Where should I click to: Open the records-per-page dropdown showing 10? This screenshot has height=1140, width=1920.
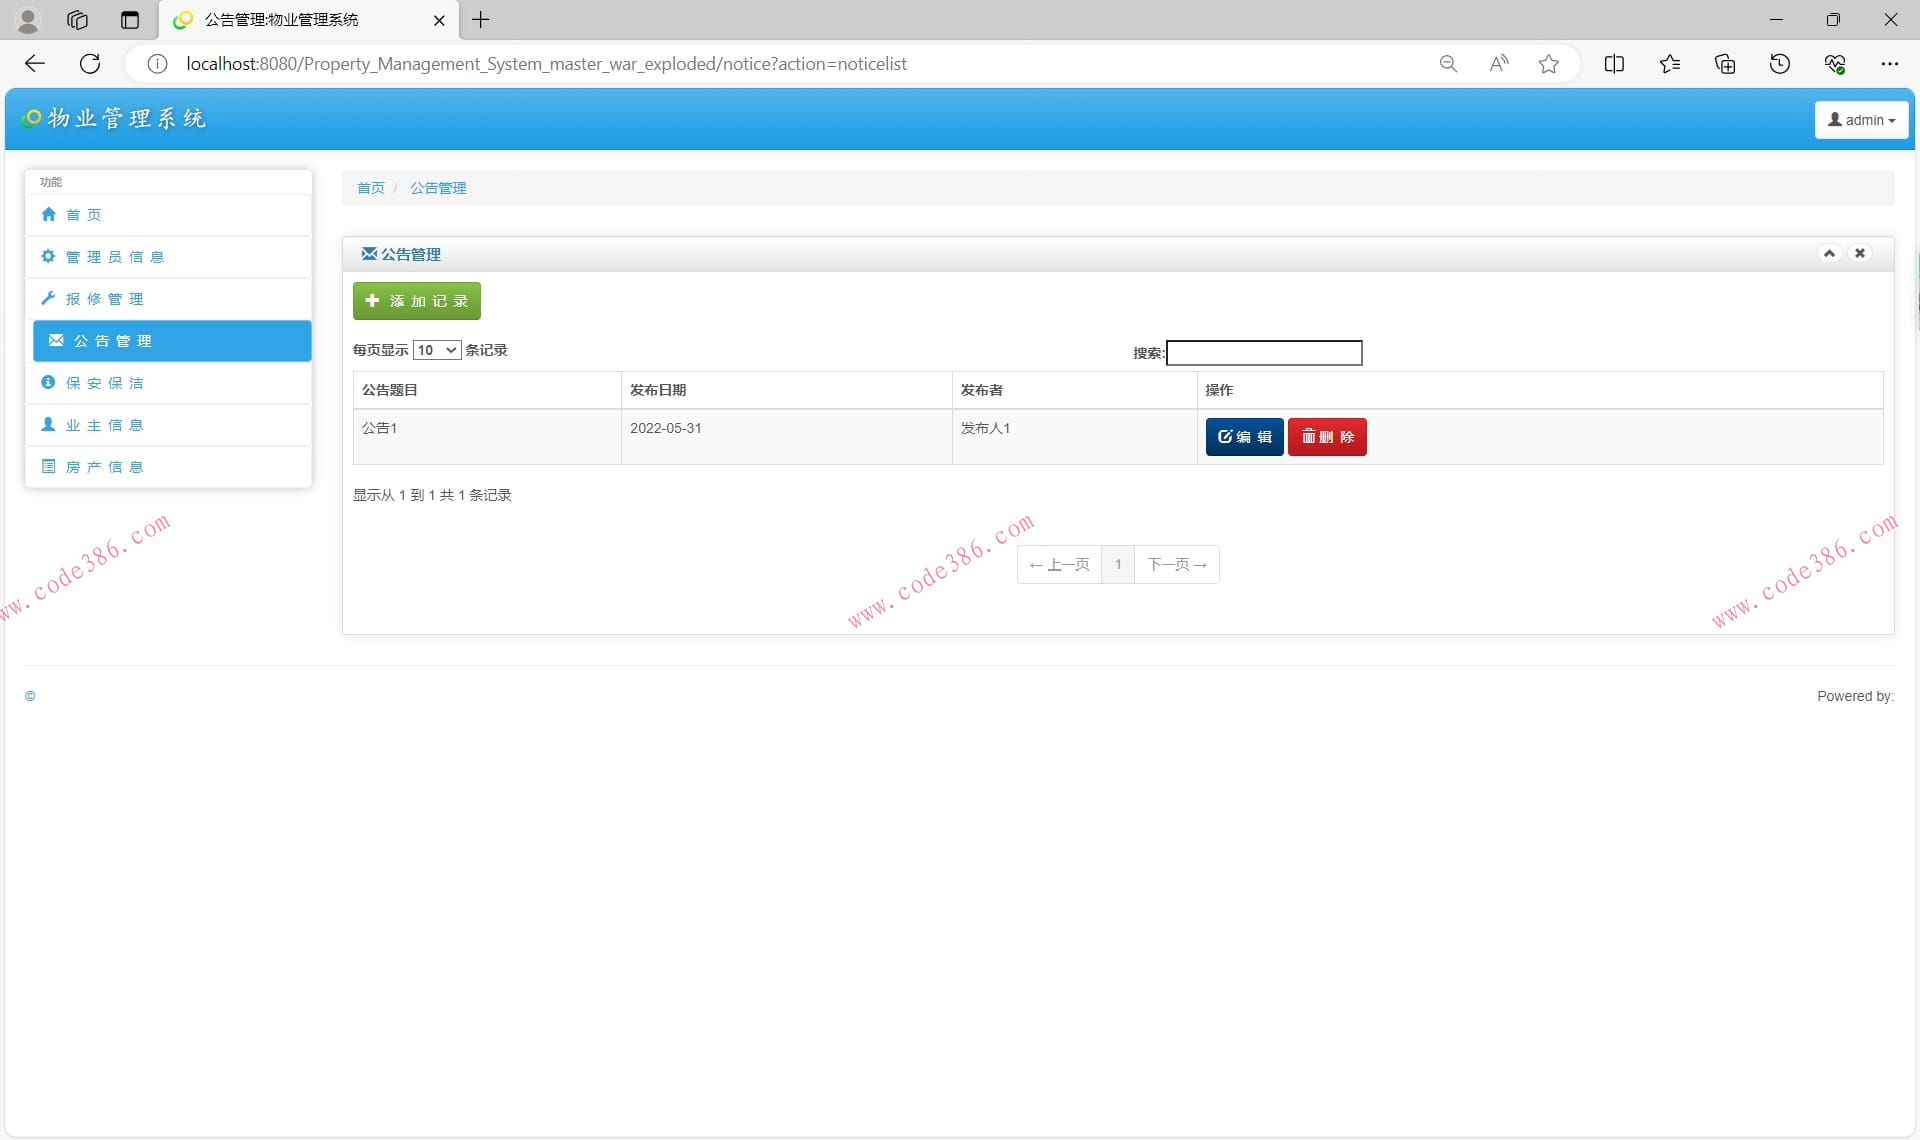click(x=436, y=350)
